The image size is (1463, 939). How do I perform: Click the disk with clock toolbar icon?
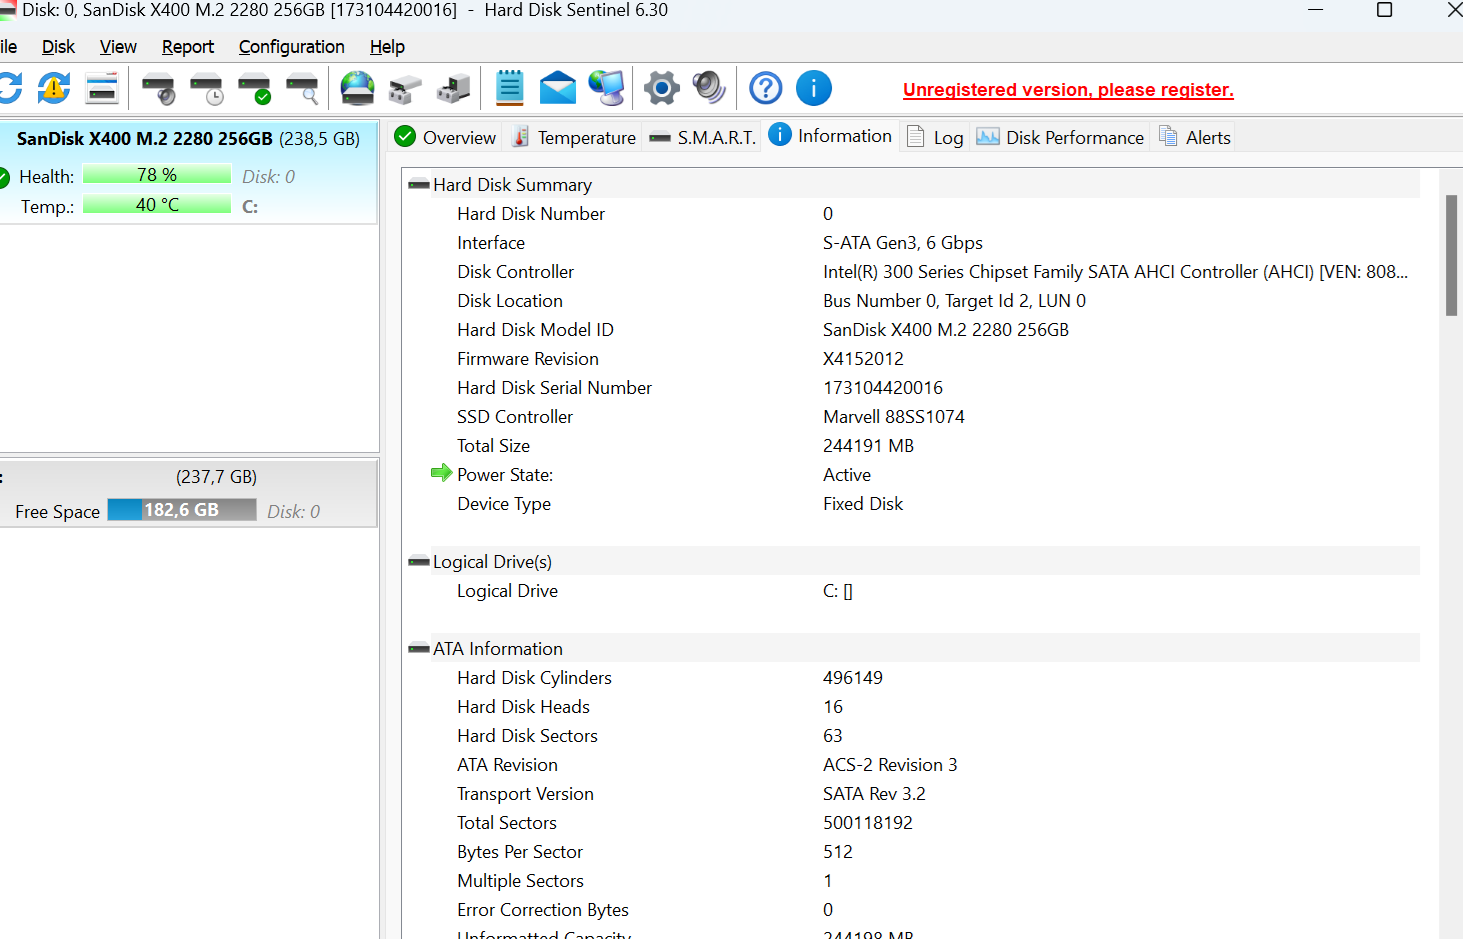tap(207, 89)
